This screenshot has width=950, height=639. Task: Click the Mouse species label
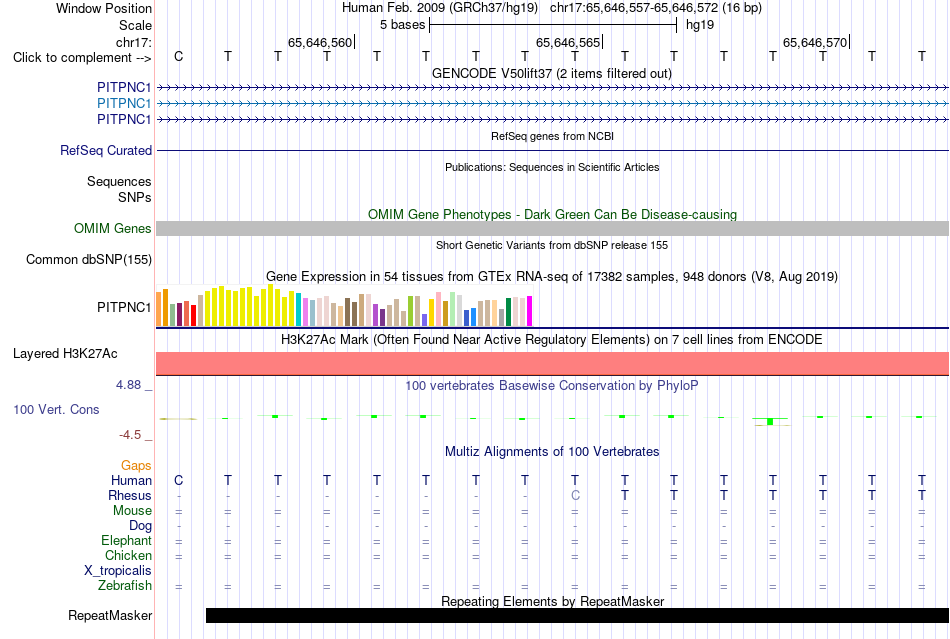tap(132, 511)
